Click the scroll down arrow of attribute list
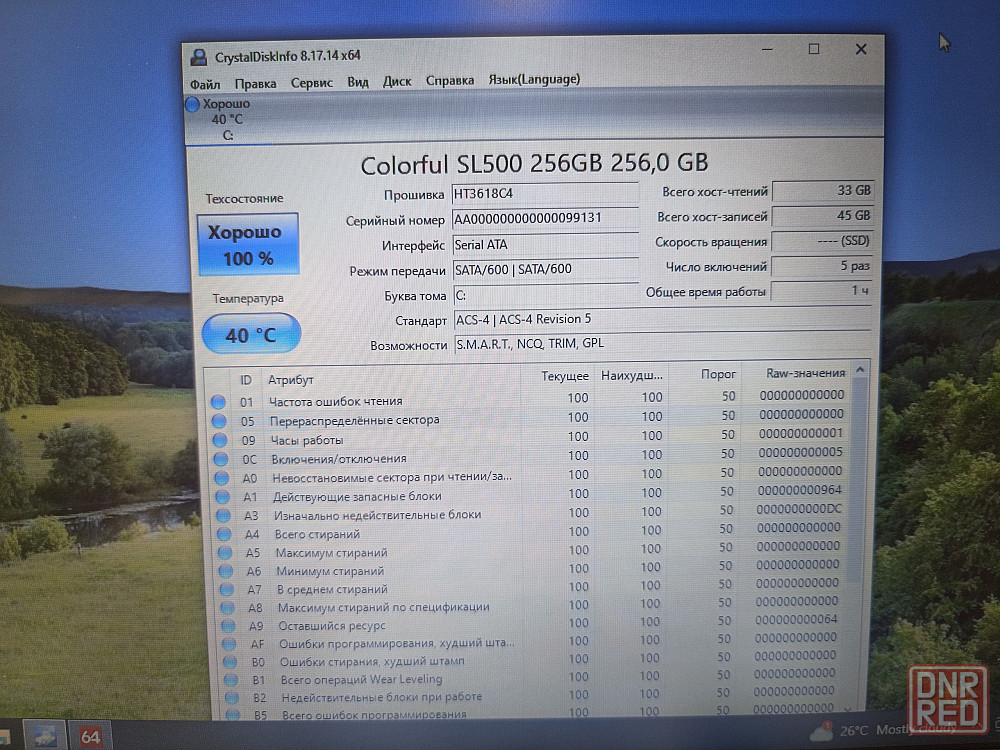Image resolution: width=1000 pixels, height=750 pixels. point(848,709)
